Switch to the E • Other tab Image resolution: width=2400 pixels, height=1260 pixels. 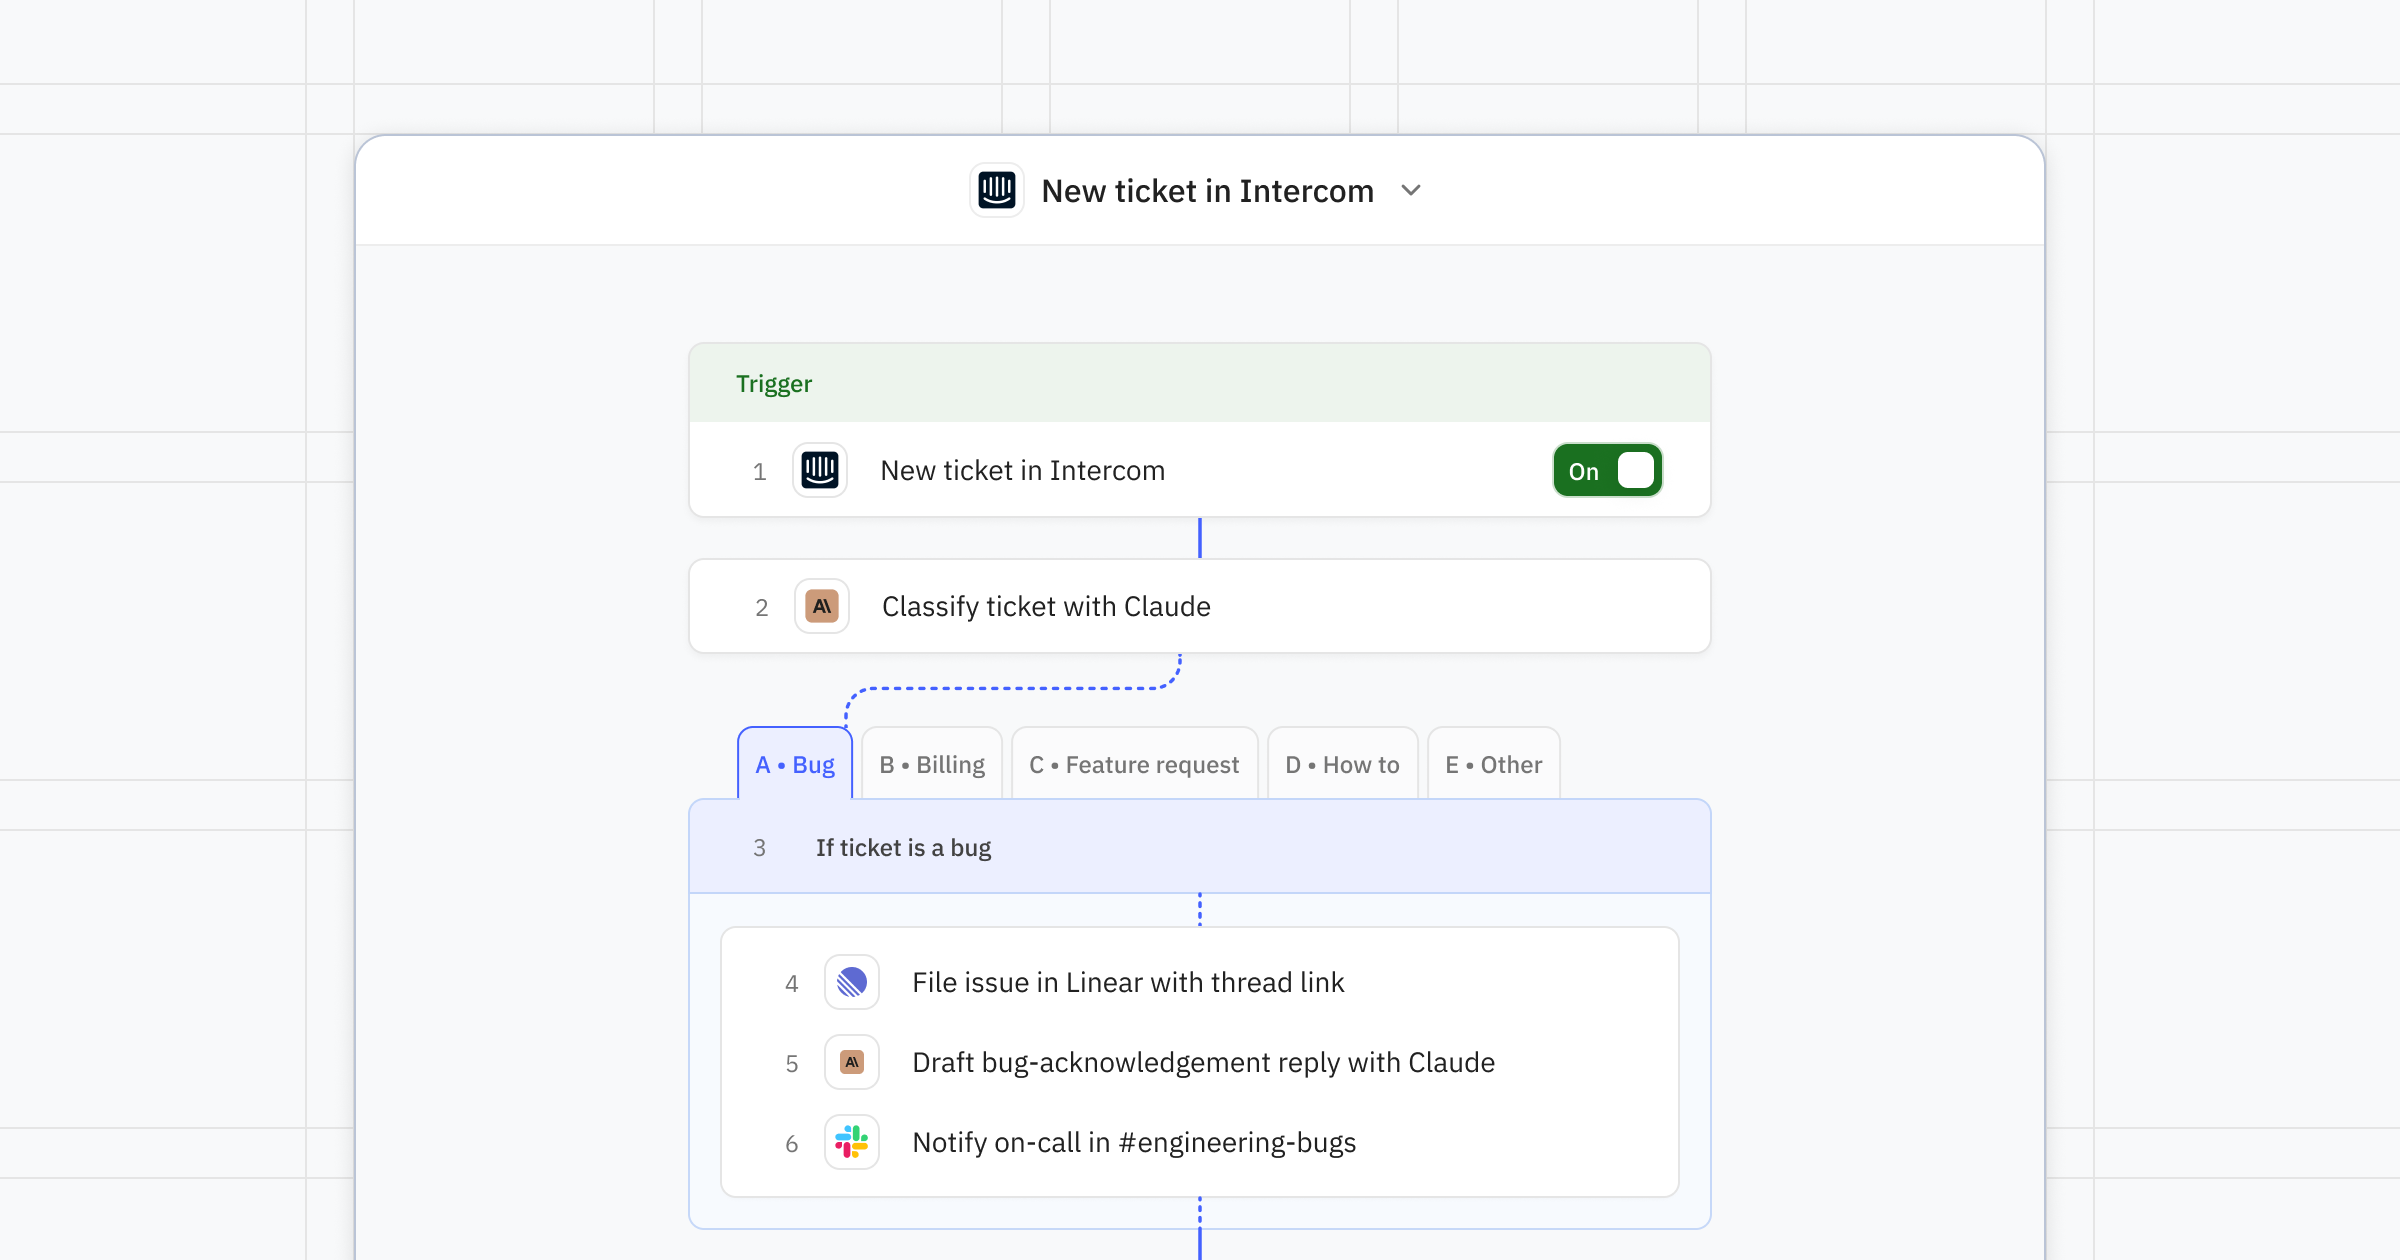[x=1493, y=764]
